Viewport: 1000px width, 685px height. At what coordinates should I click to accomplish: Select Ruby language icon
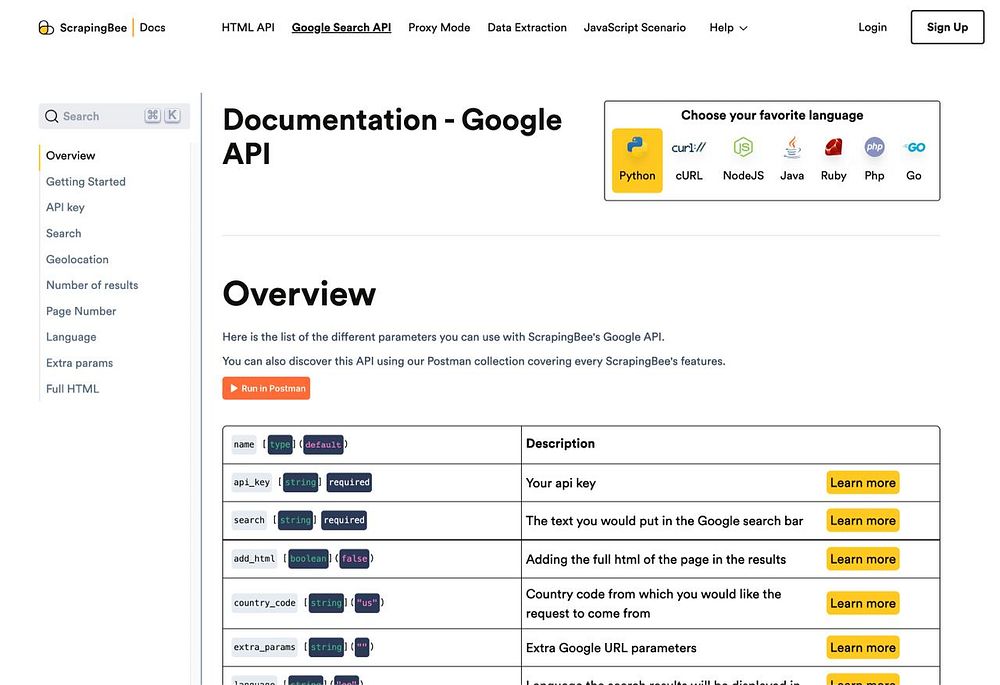pos(834,147)
